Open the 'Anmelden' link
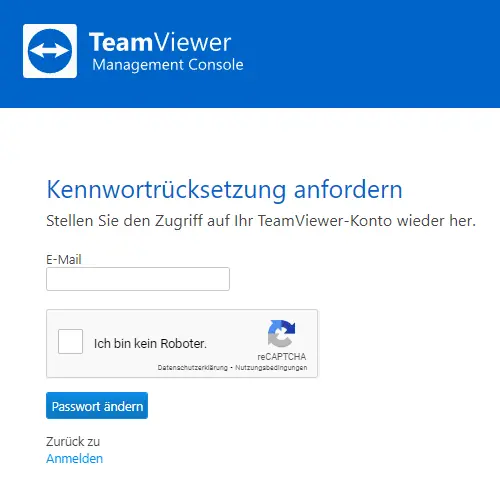 [x=74, y=459]
